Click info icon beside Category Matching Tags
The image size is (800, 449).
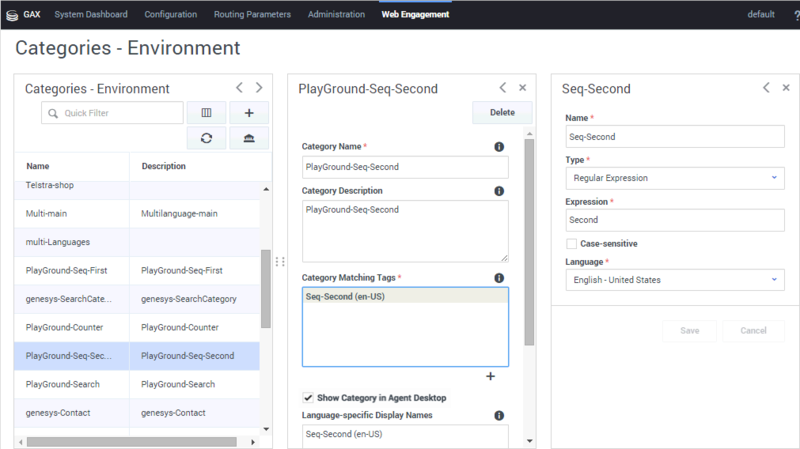[x=499, y=278]
